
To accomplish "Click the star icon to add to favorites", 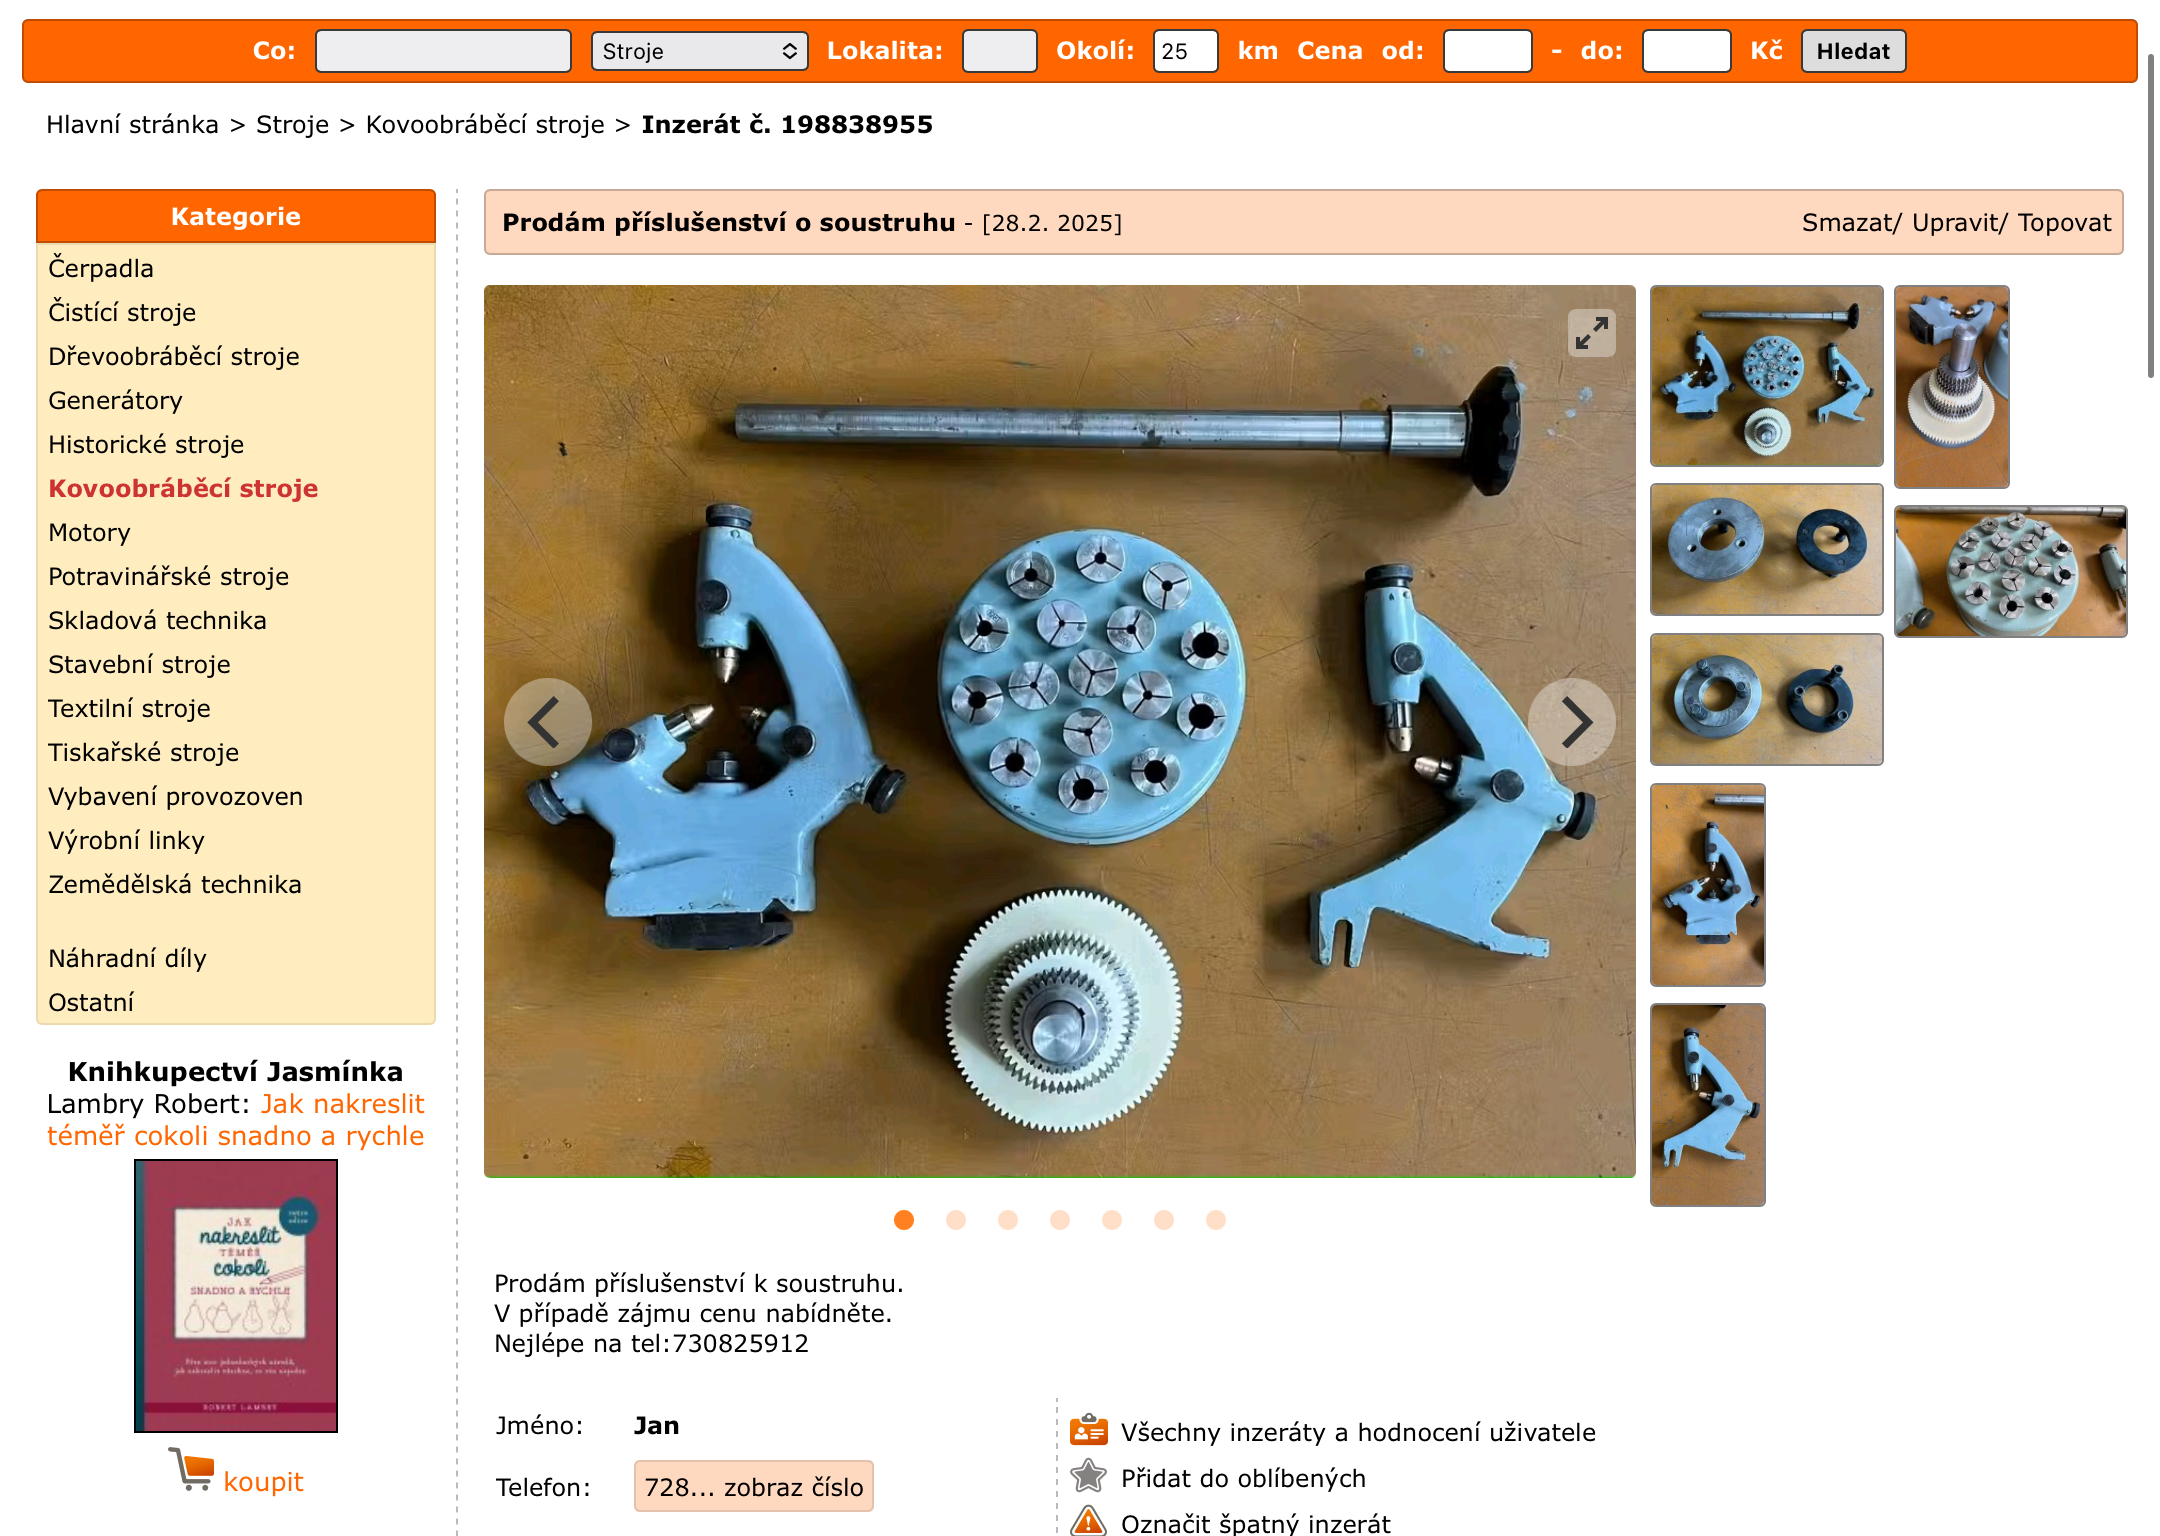I will (x=1088, y=1476).
